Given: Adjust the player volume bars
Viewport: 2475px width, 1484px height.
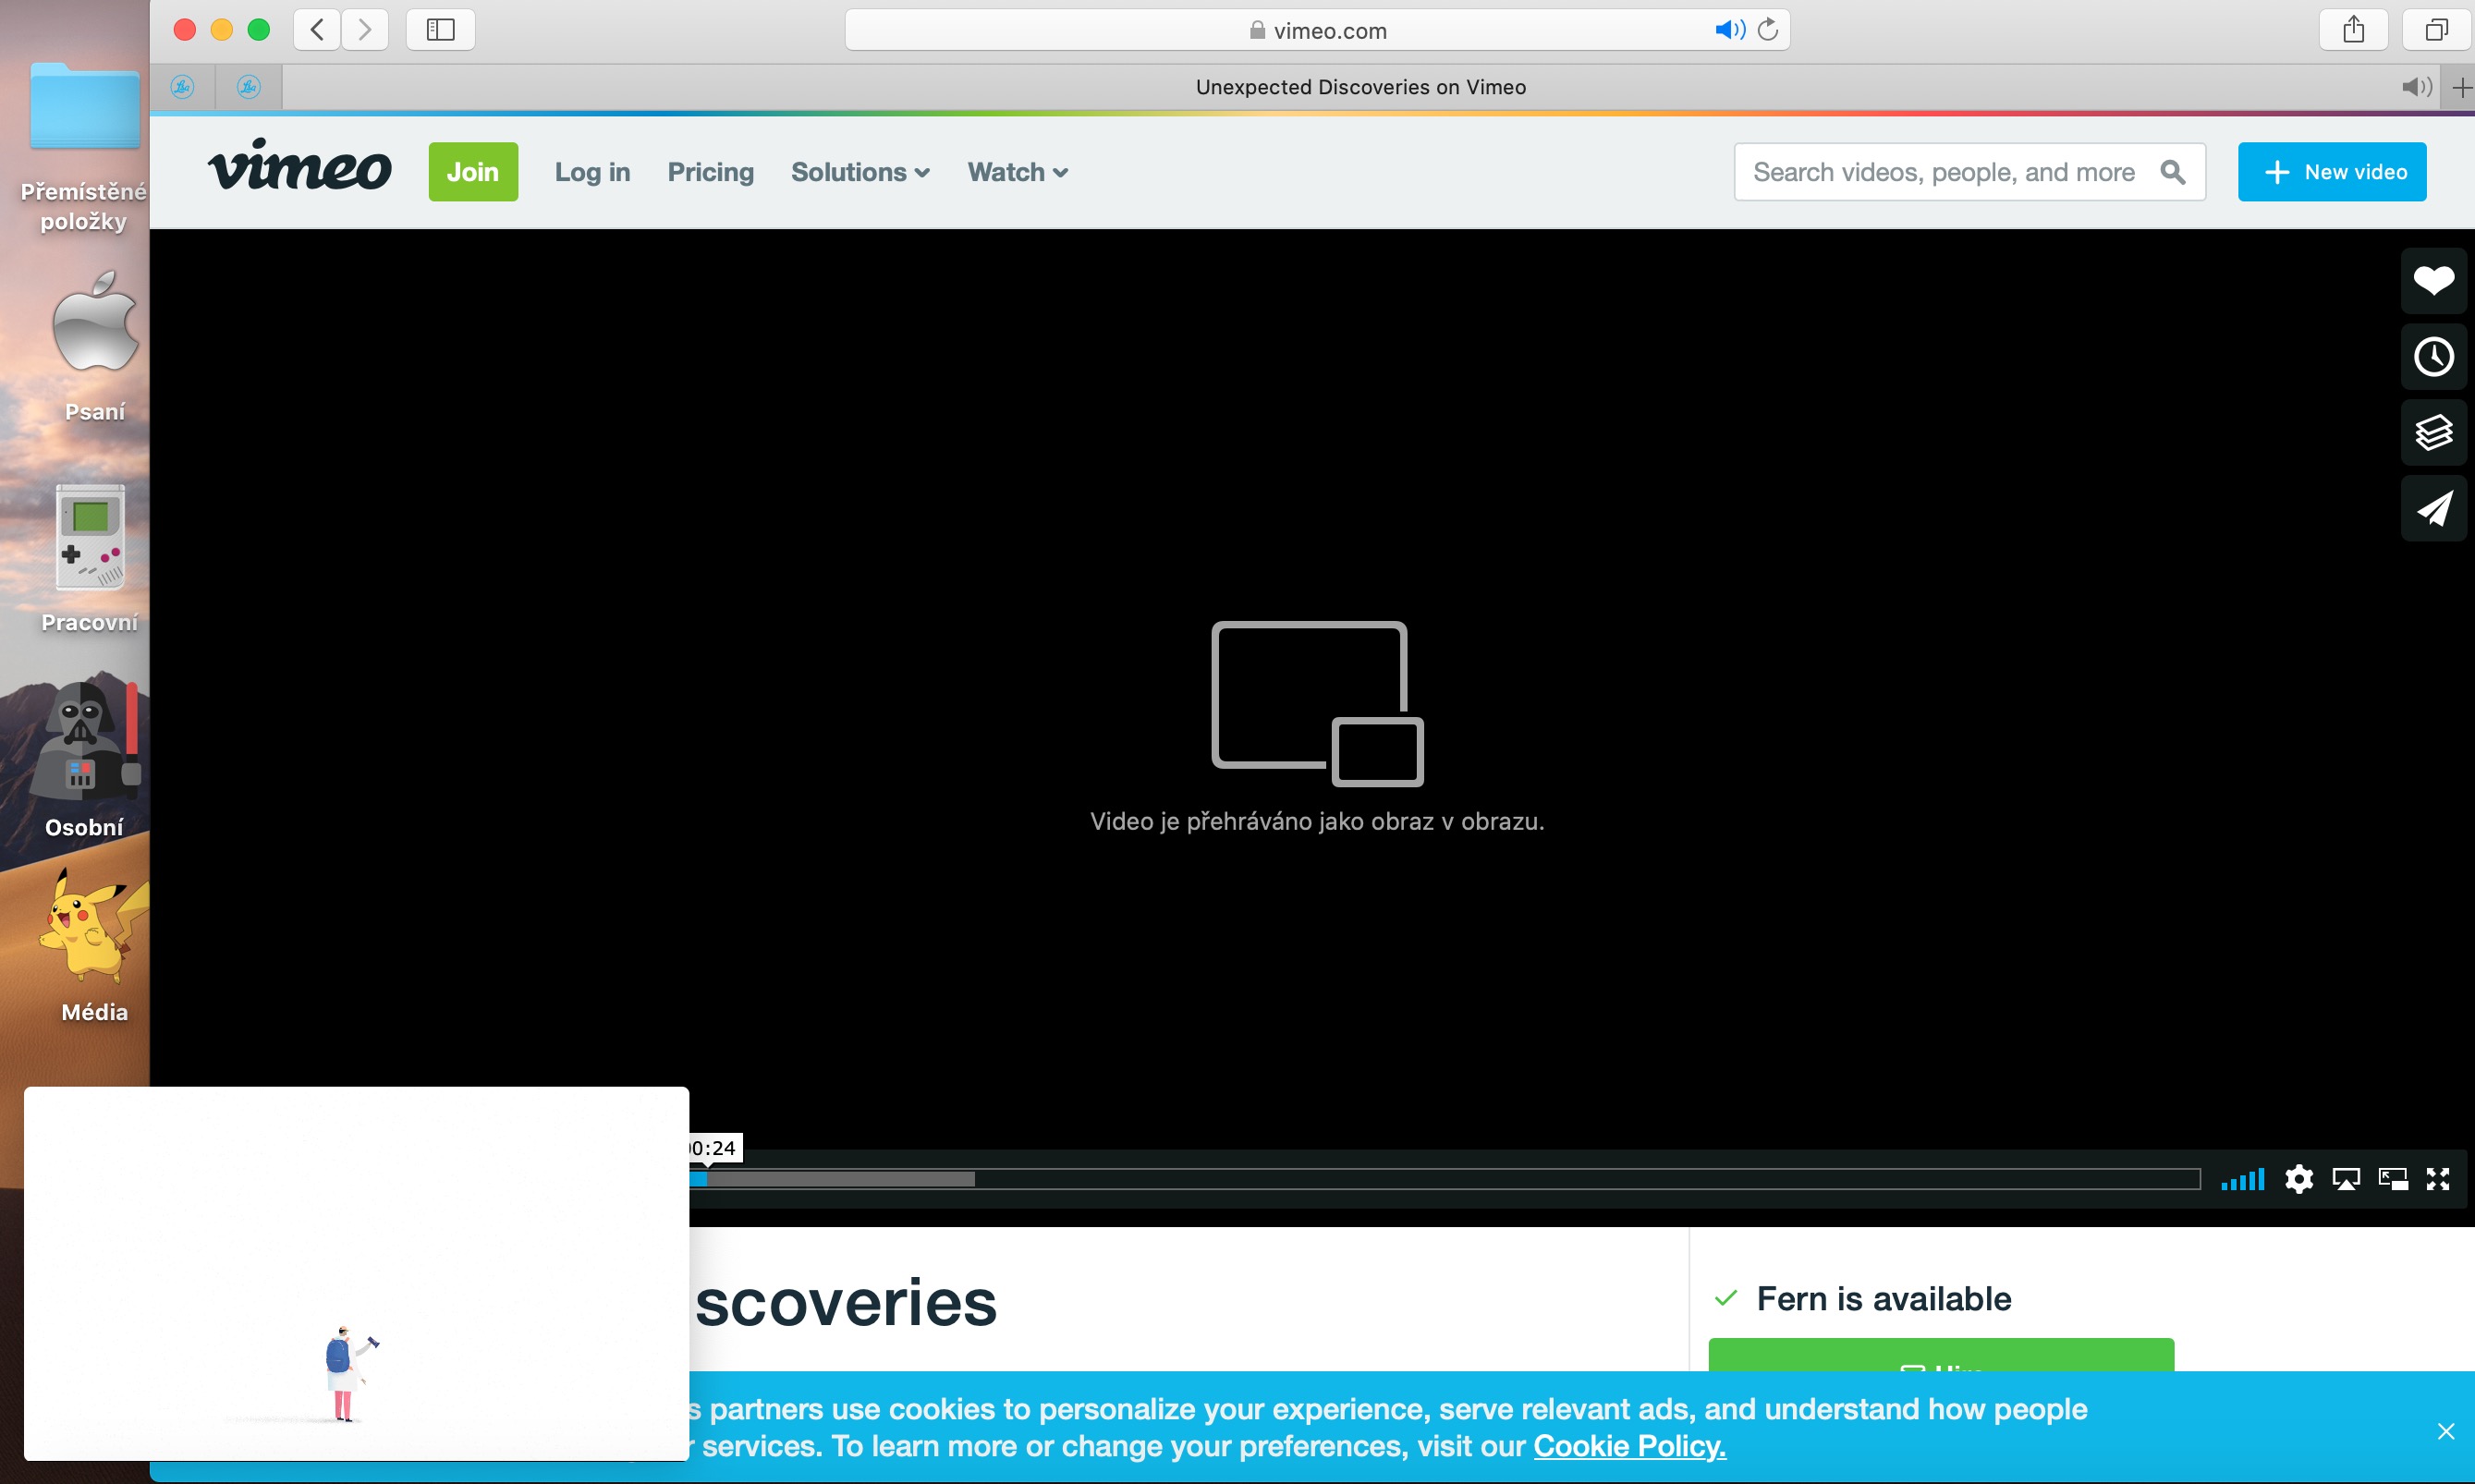Looking at the screenshot, I should tap(2242, 1180).
